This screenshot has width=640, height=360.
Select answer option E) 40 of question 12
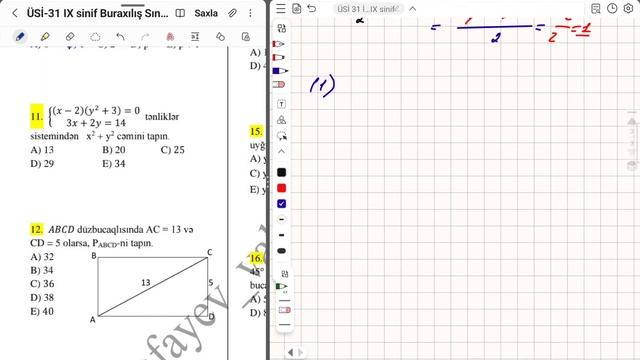[42, 311]
